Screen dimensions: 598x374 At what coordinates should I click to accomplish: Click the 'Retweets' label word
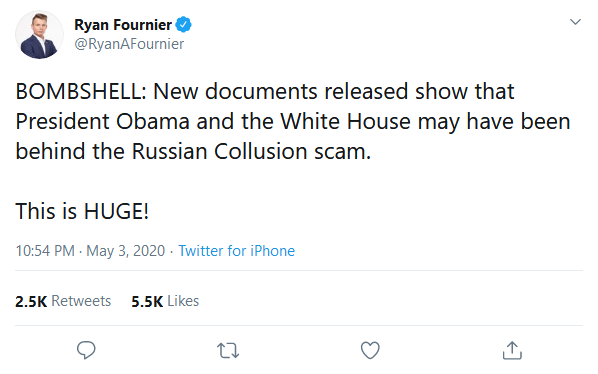pyautogui.click(x=81, y=301)
